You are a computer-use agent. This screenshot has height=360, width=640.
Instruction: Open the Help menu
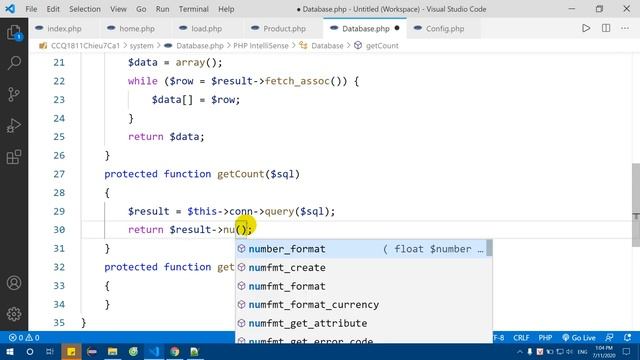pyautogui.click(x=226, y=9)
